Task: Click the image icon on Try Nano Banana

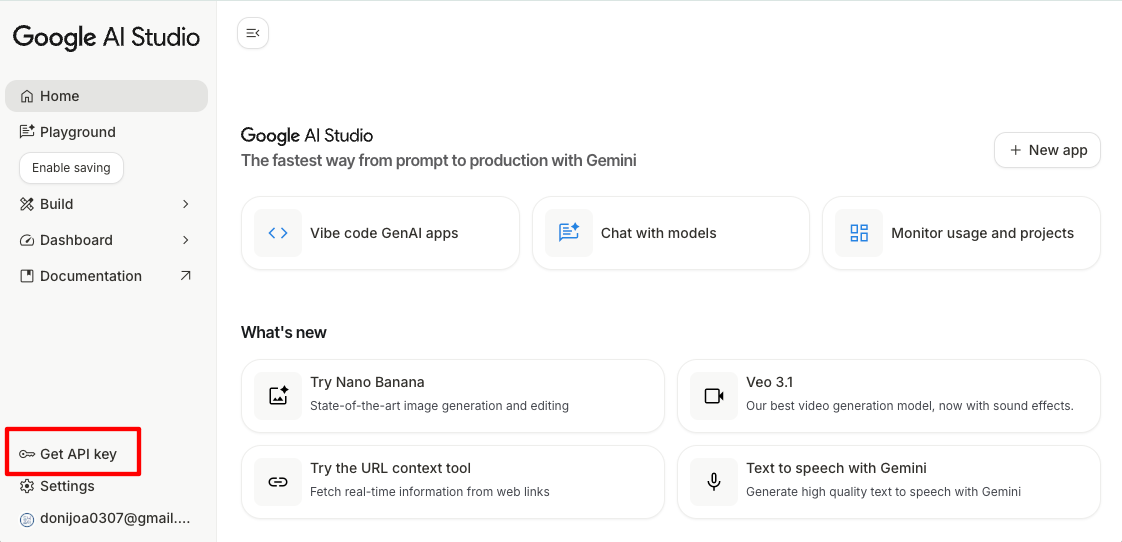Action: [x=278, y=396]
